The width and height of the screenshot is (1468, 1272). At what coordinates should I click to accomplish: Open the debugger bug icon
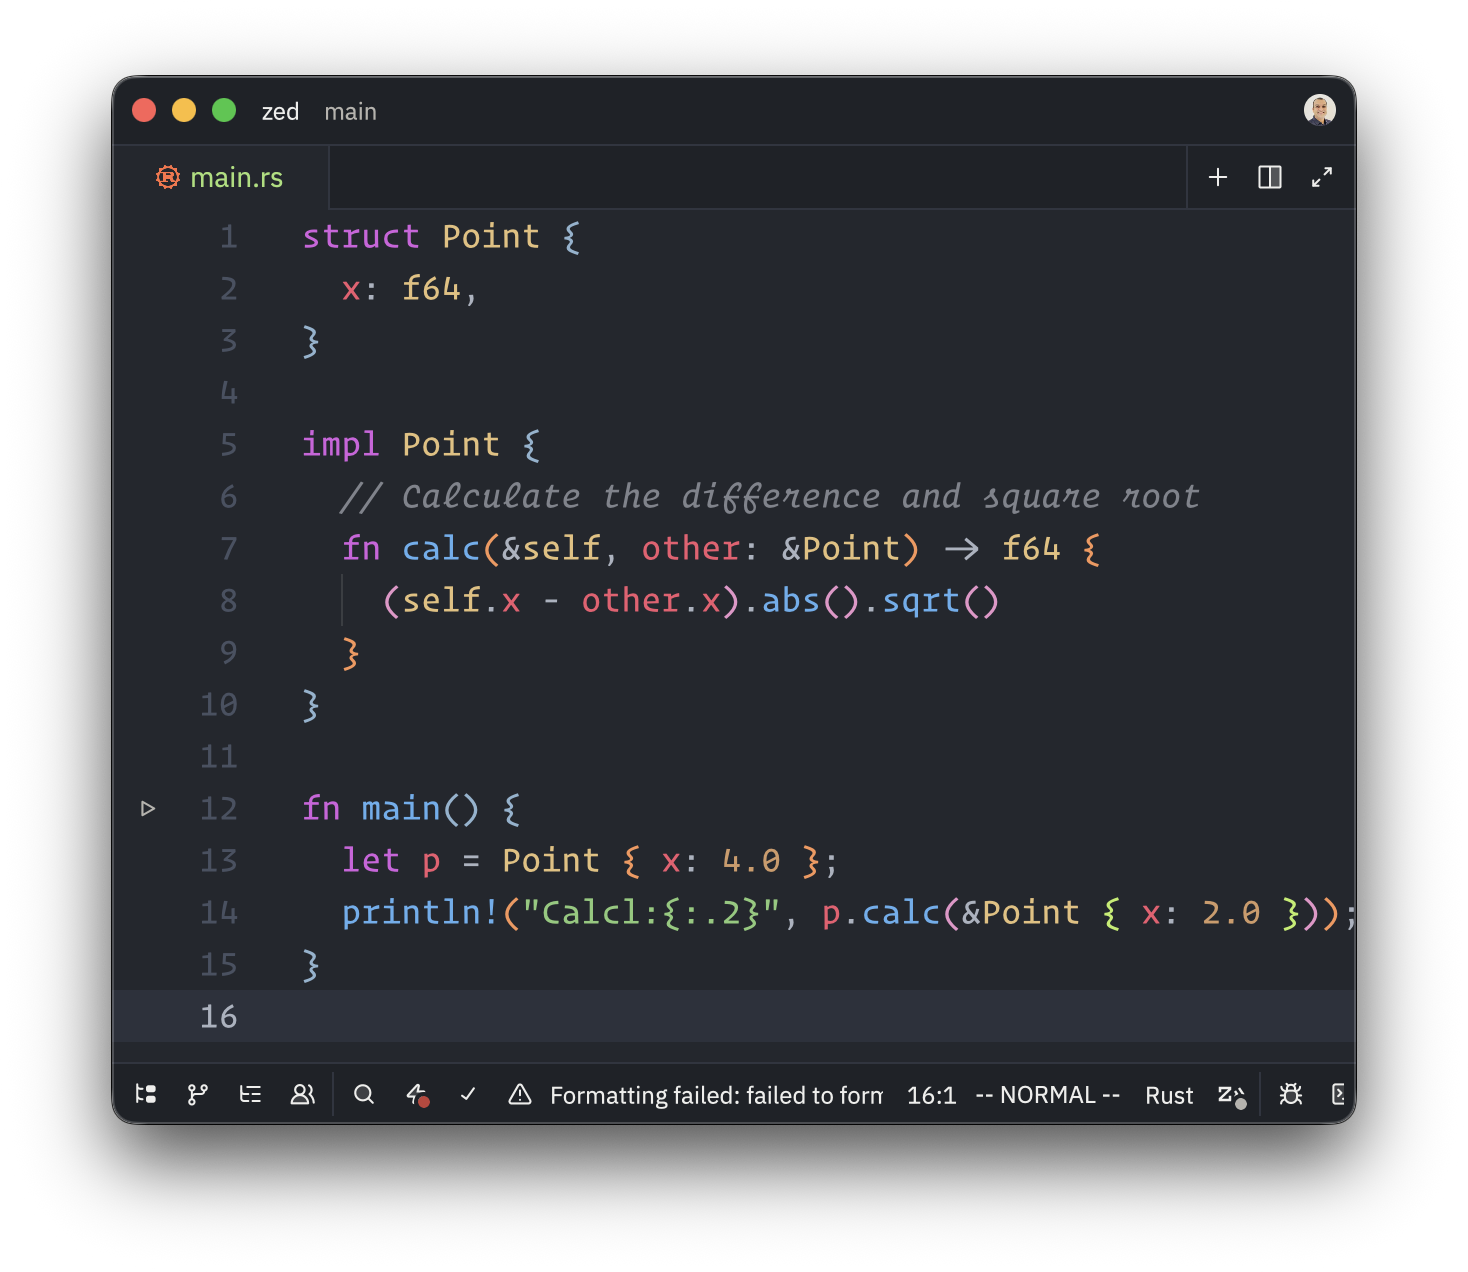1291,1095
